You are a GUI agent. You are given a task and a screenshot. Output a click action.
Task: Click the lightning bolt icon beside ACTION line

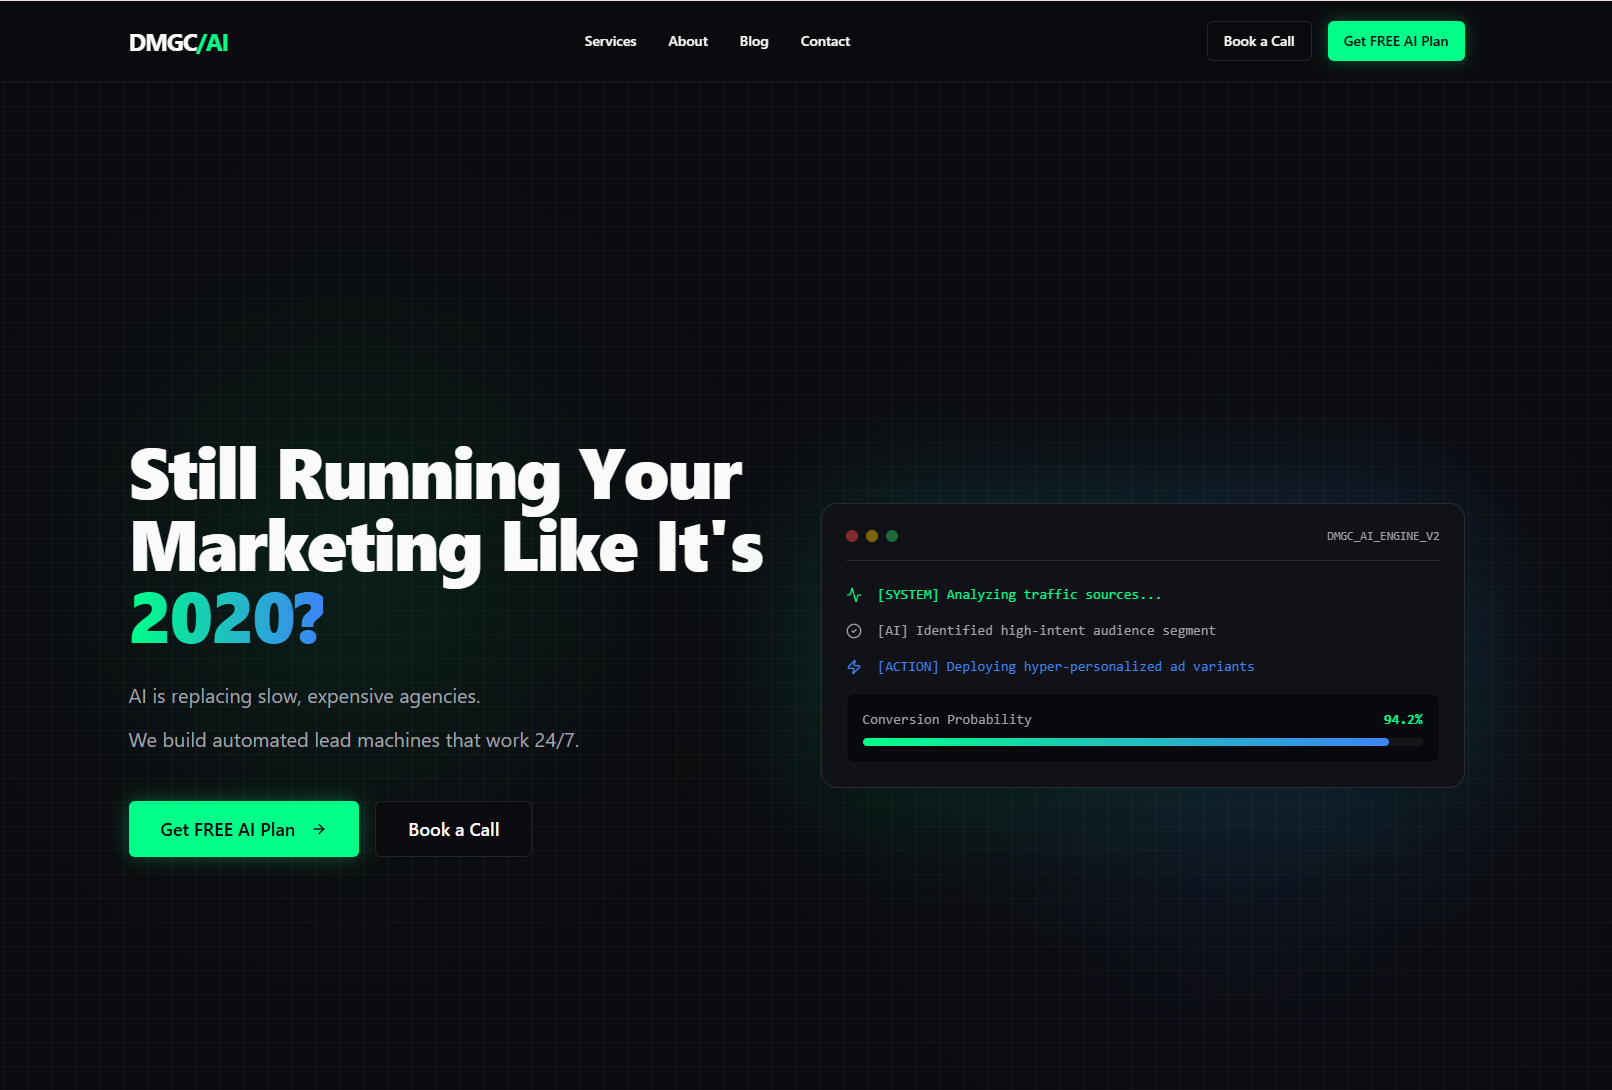854,667
